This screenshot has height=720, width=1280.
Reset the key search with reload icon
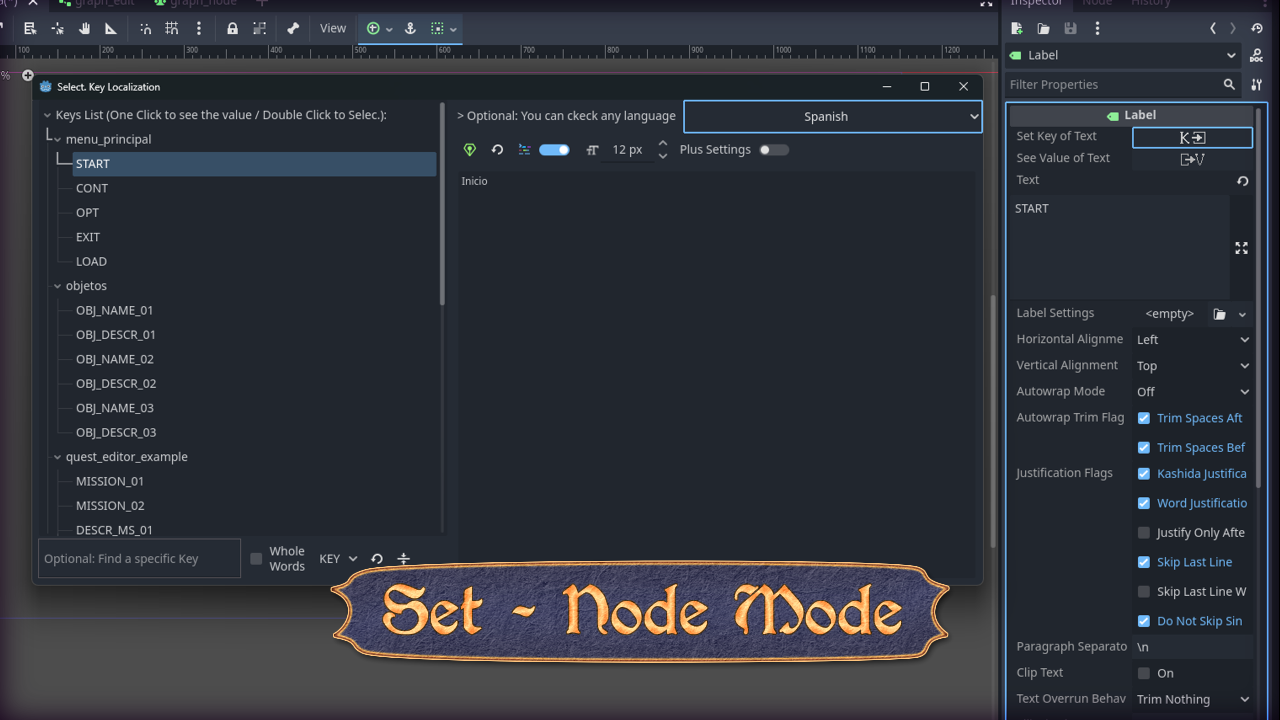377,559
